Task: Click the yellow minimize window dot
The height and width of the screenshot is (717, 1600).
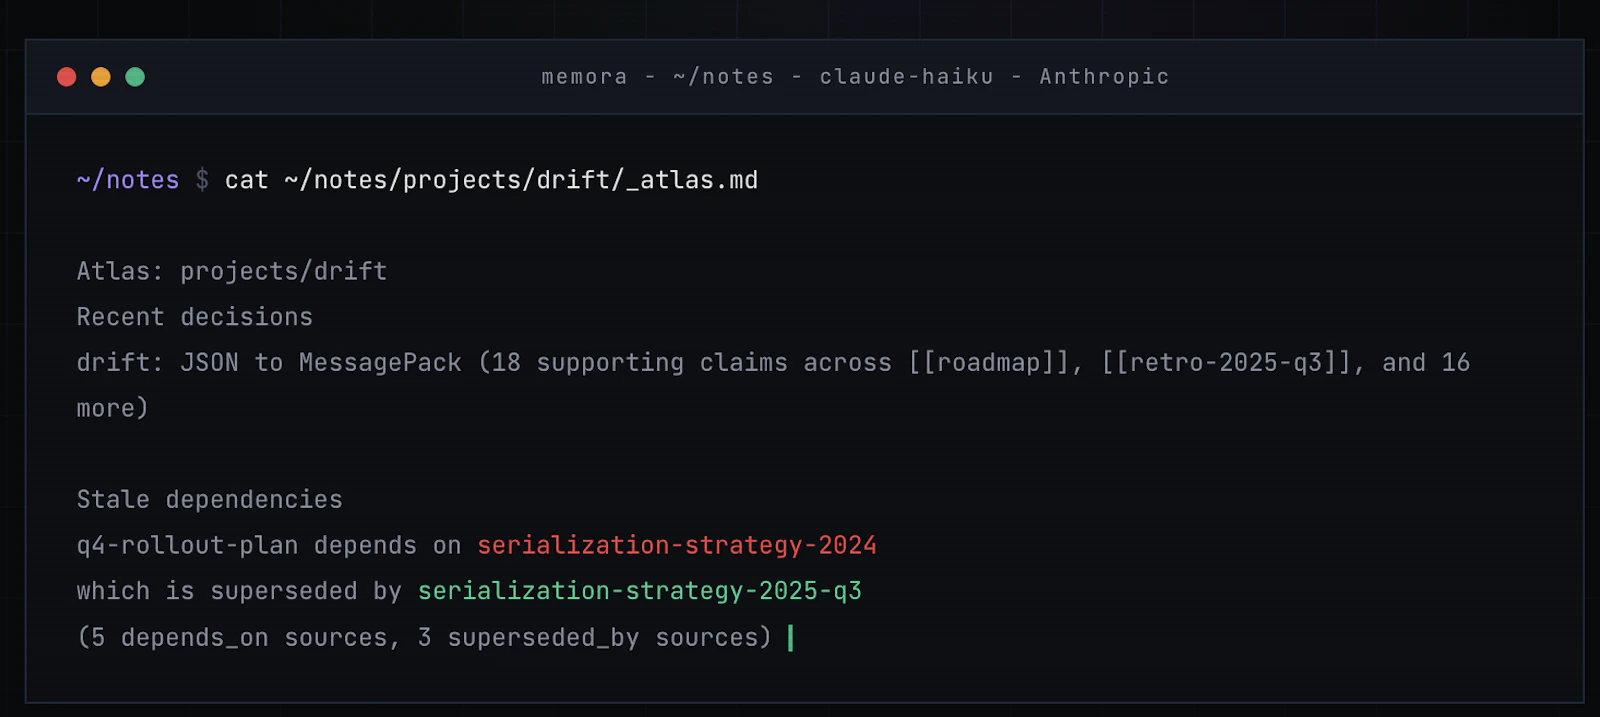Action: [101, 77]
